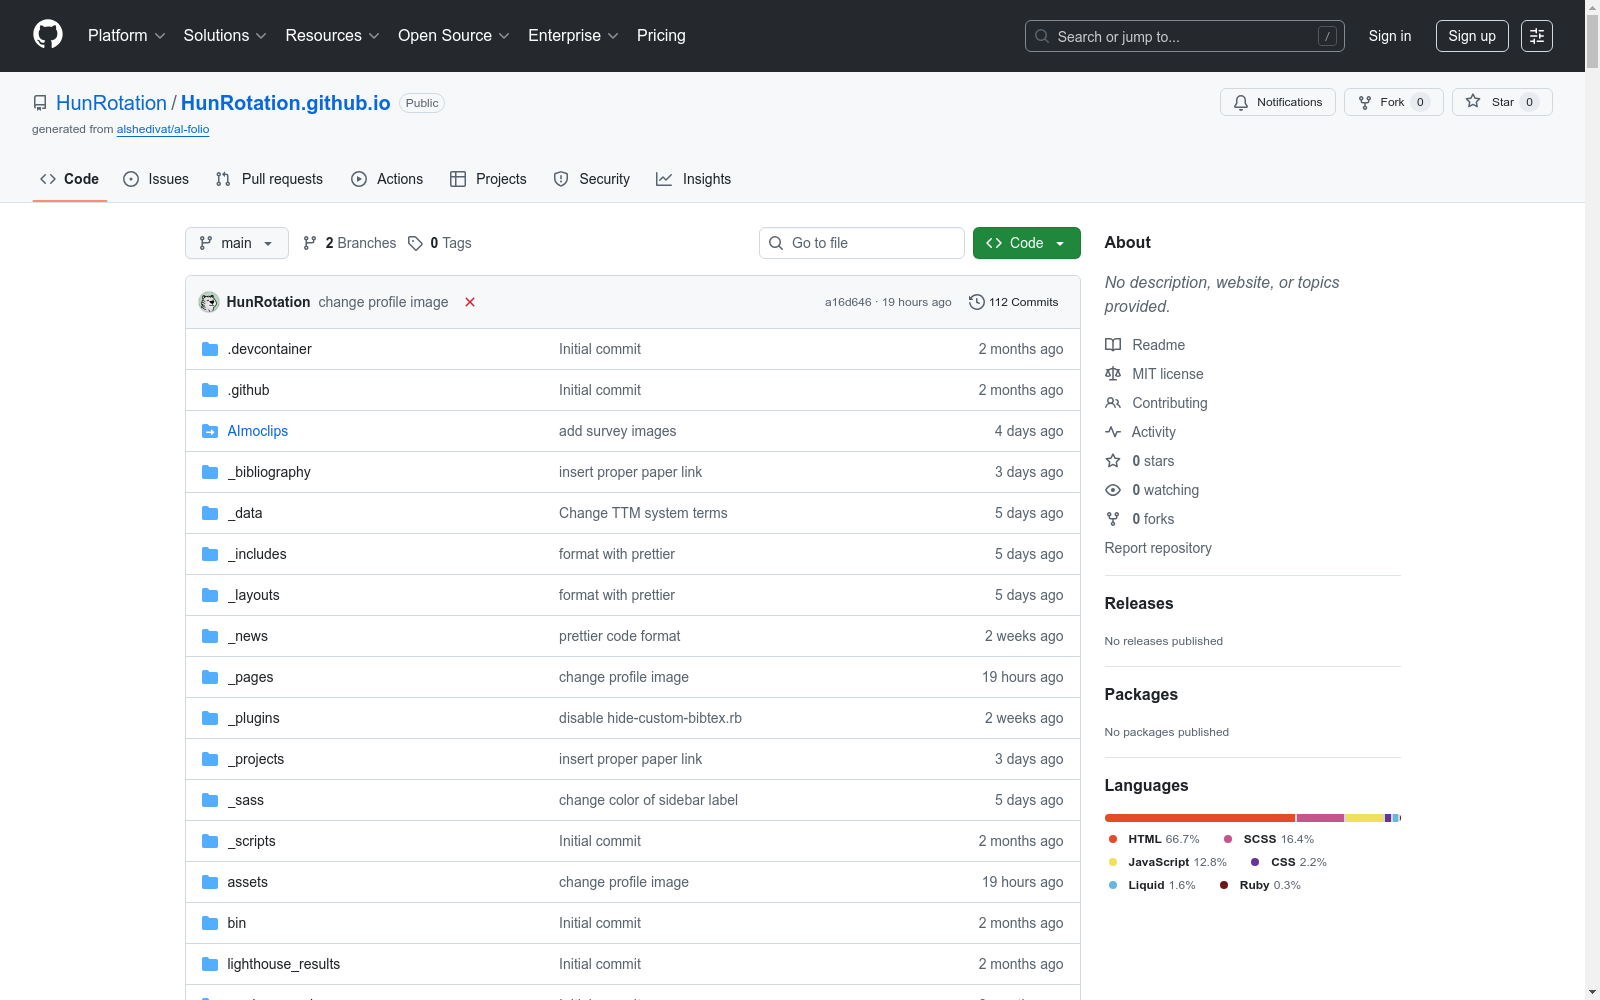Switch to the Insights tab

693,179
